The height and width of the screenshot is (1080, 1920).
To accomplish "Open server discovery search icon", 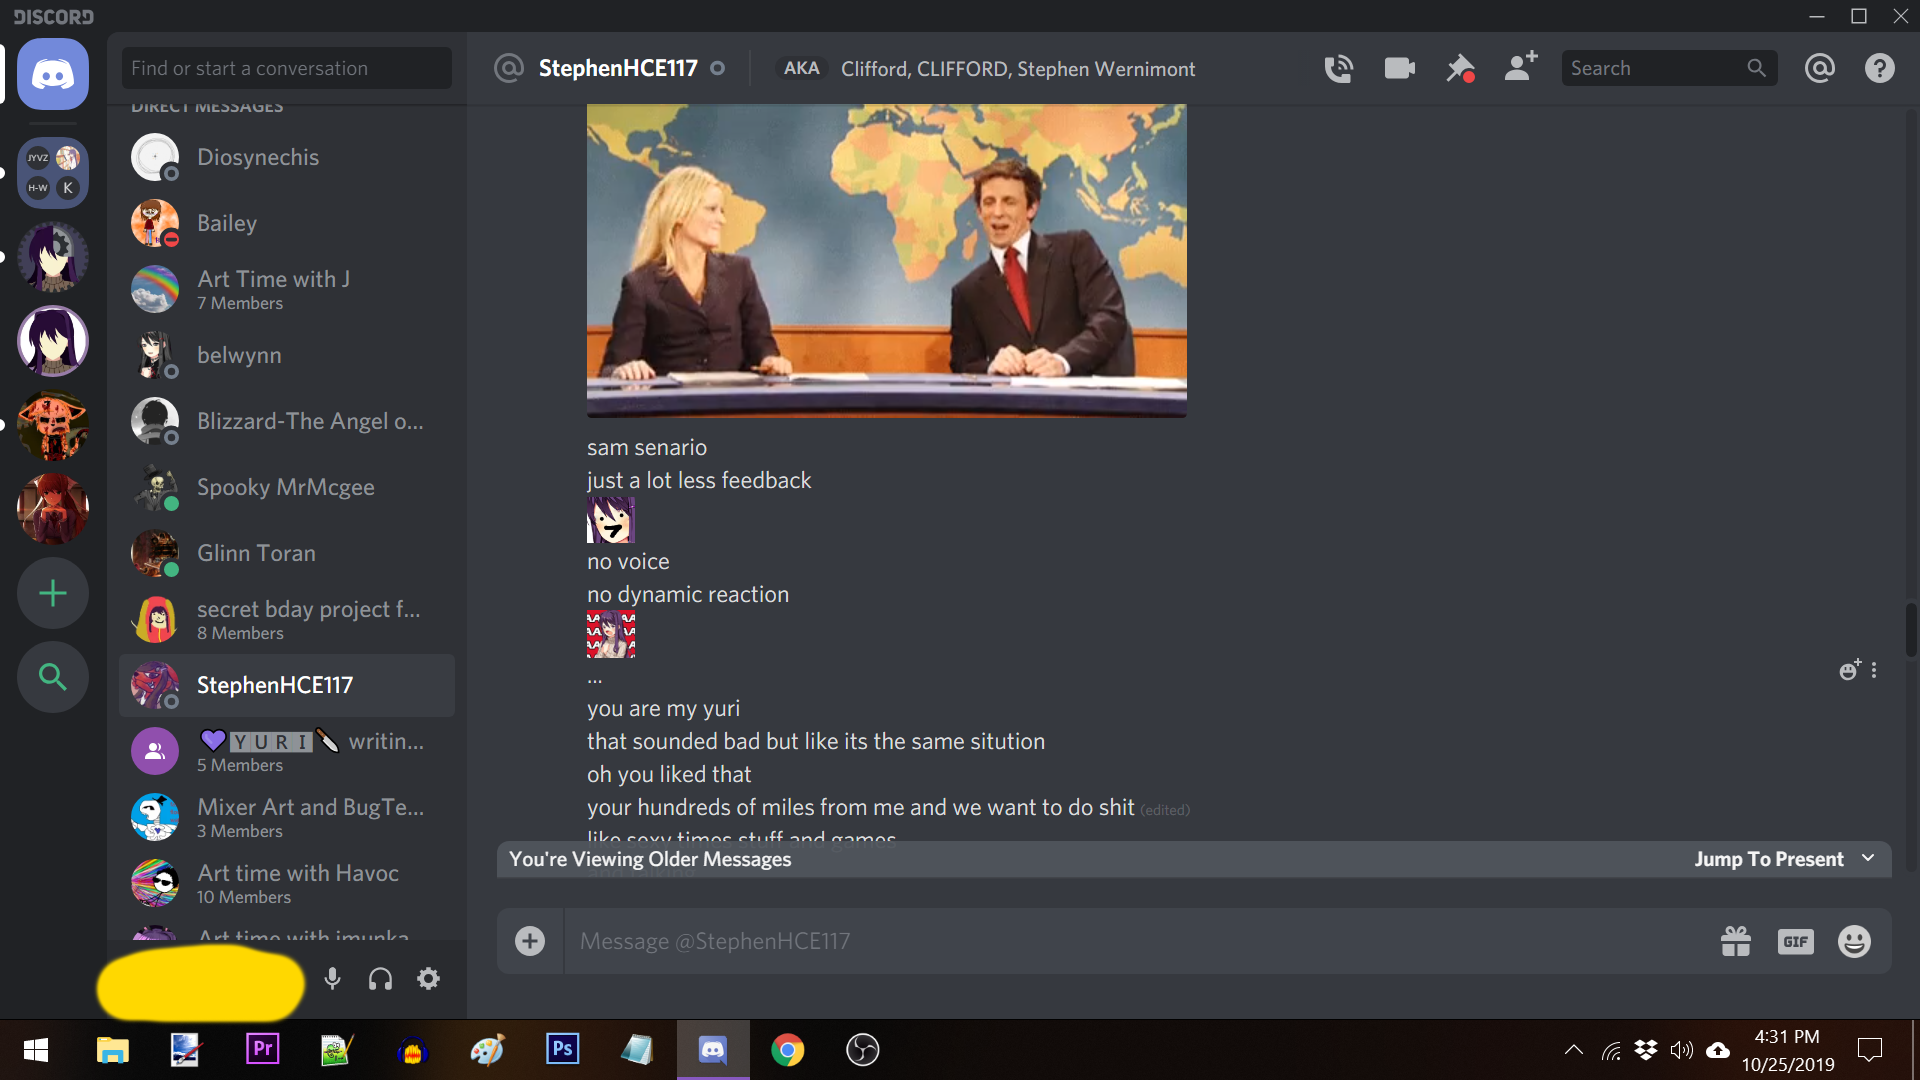I will tap(53, 678).
